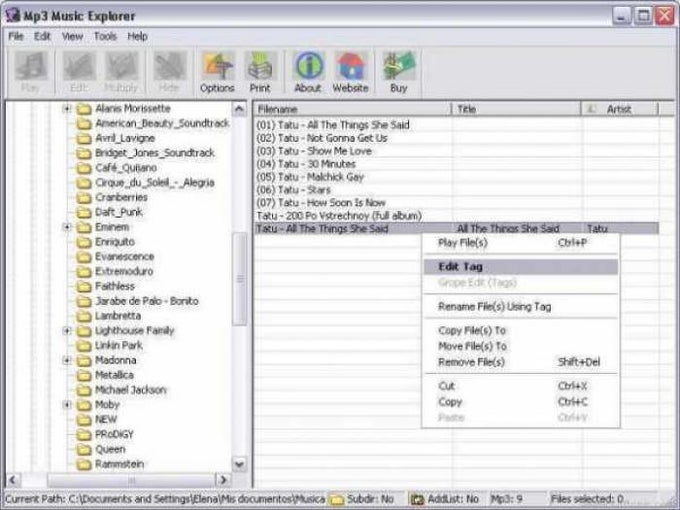The width and height of the screenshot is (680, 510).
Task: Choose Cut in the context menu
Action: (x=521, y=386)
